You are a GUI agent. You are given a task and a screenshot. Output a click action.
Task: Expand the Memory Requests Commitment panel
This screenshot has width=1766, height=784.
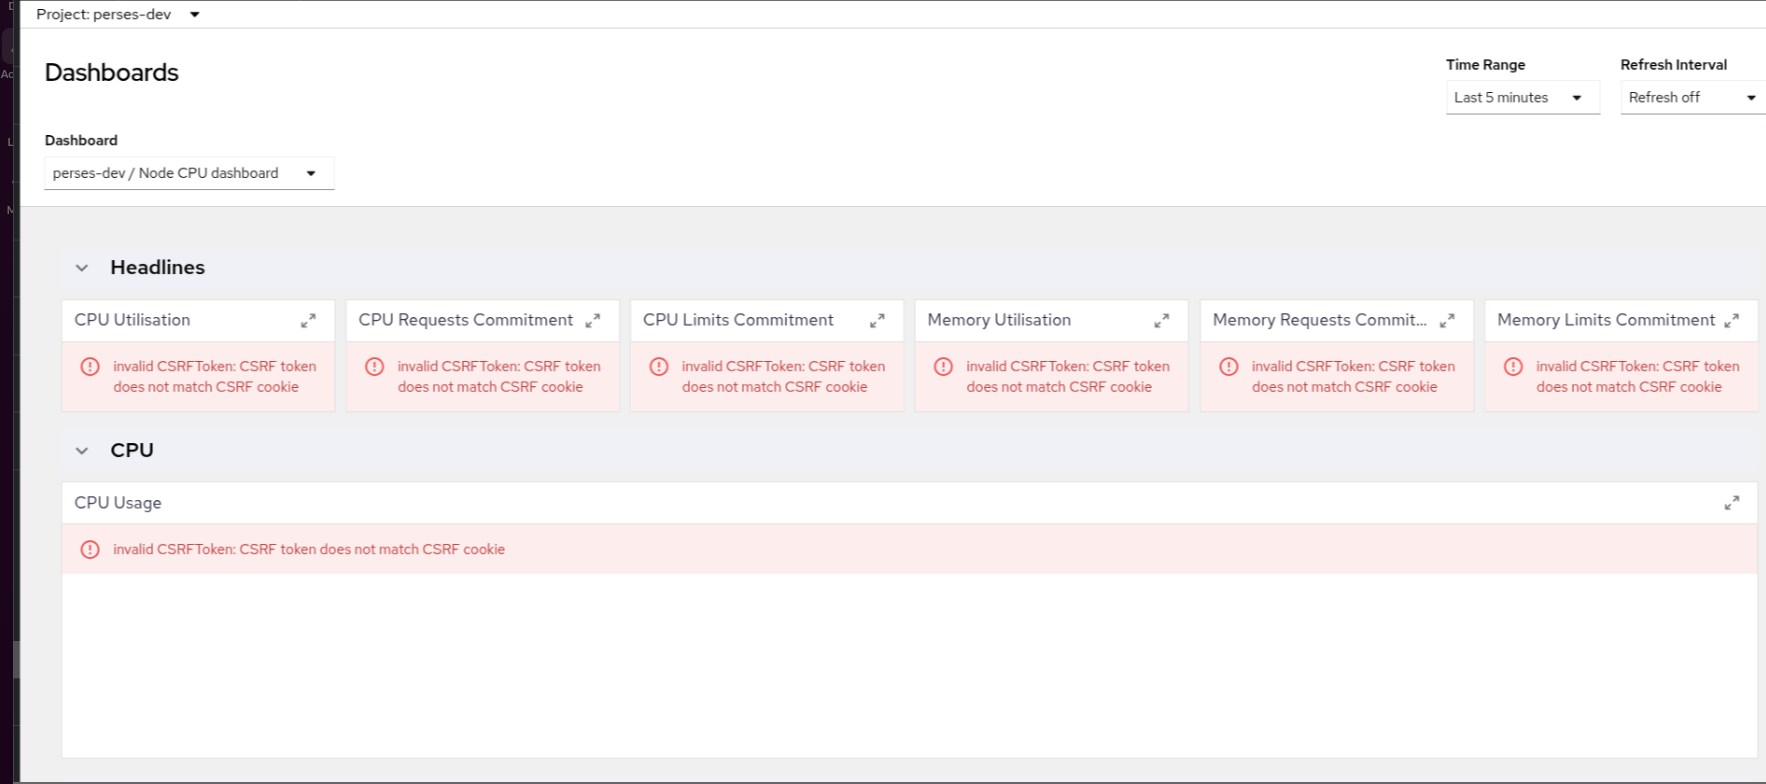coord(1446,321)
